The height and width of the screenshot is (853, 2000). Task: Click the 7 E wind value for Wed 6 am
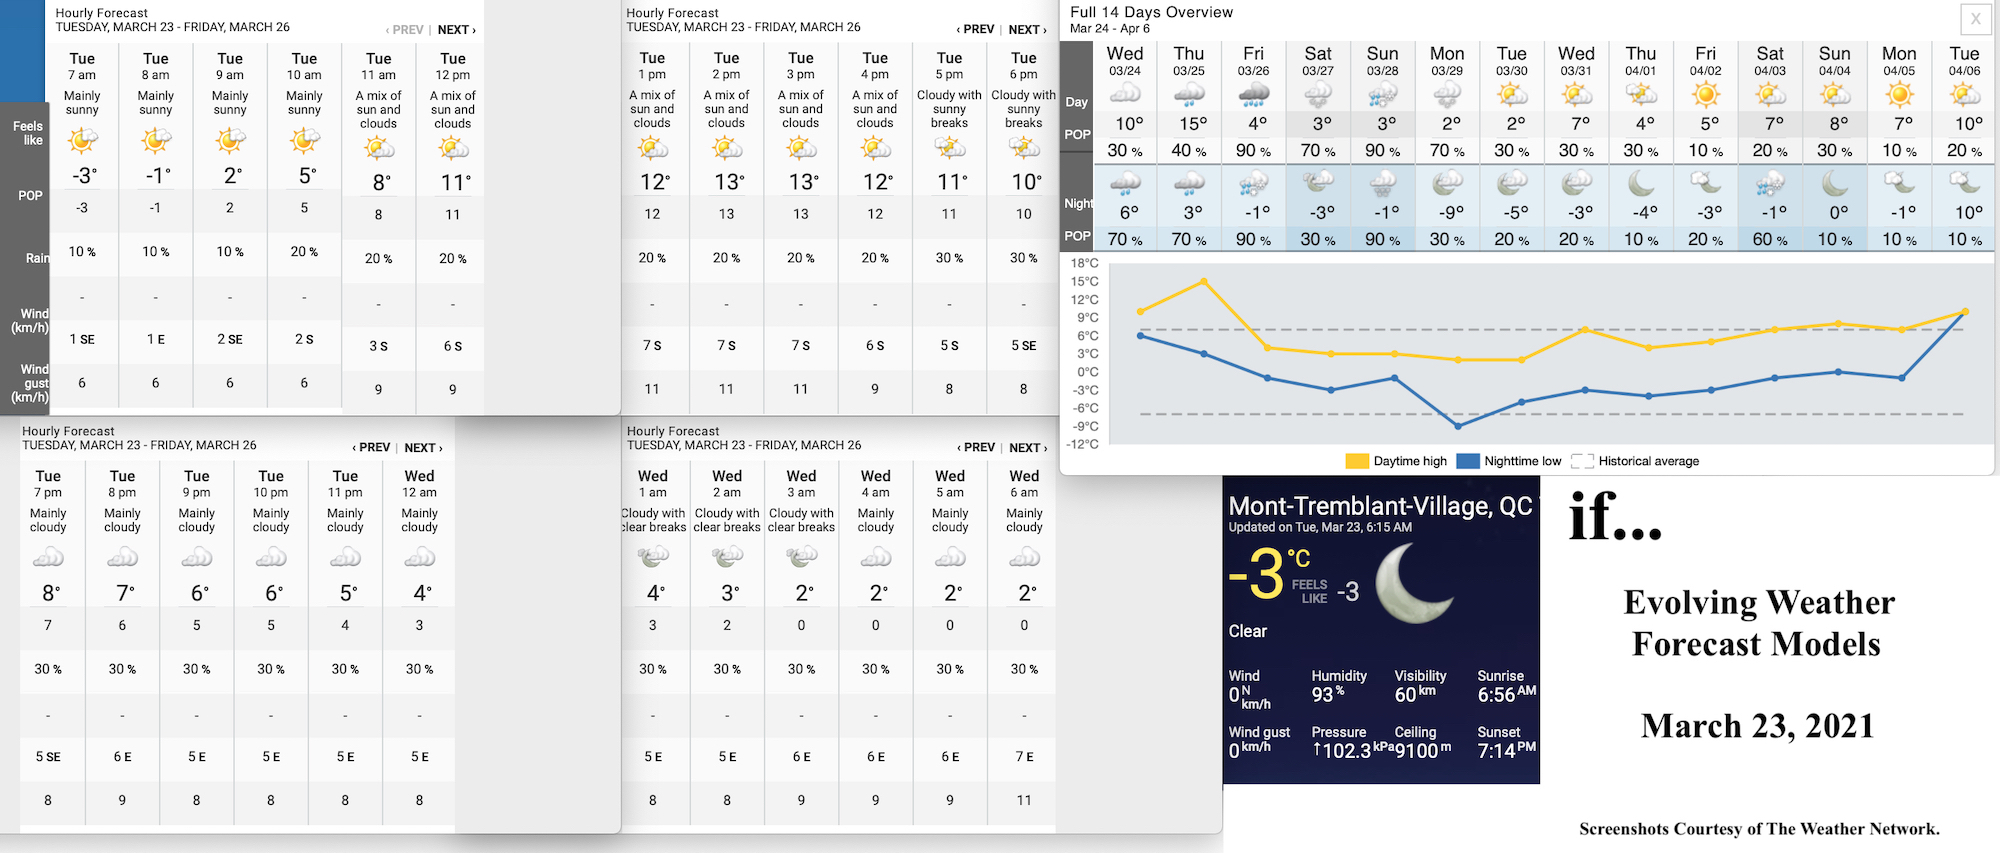pyautogui.click(x=1024, y=757)
